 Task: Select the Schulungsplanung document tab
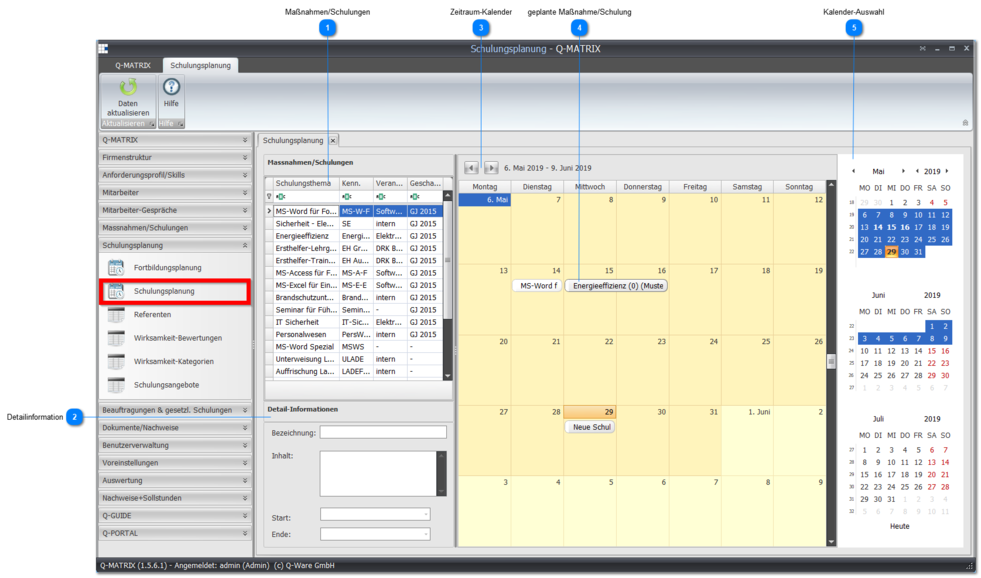click(x=293, y=141)
